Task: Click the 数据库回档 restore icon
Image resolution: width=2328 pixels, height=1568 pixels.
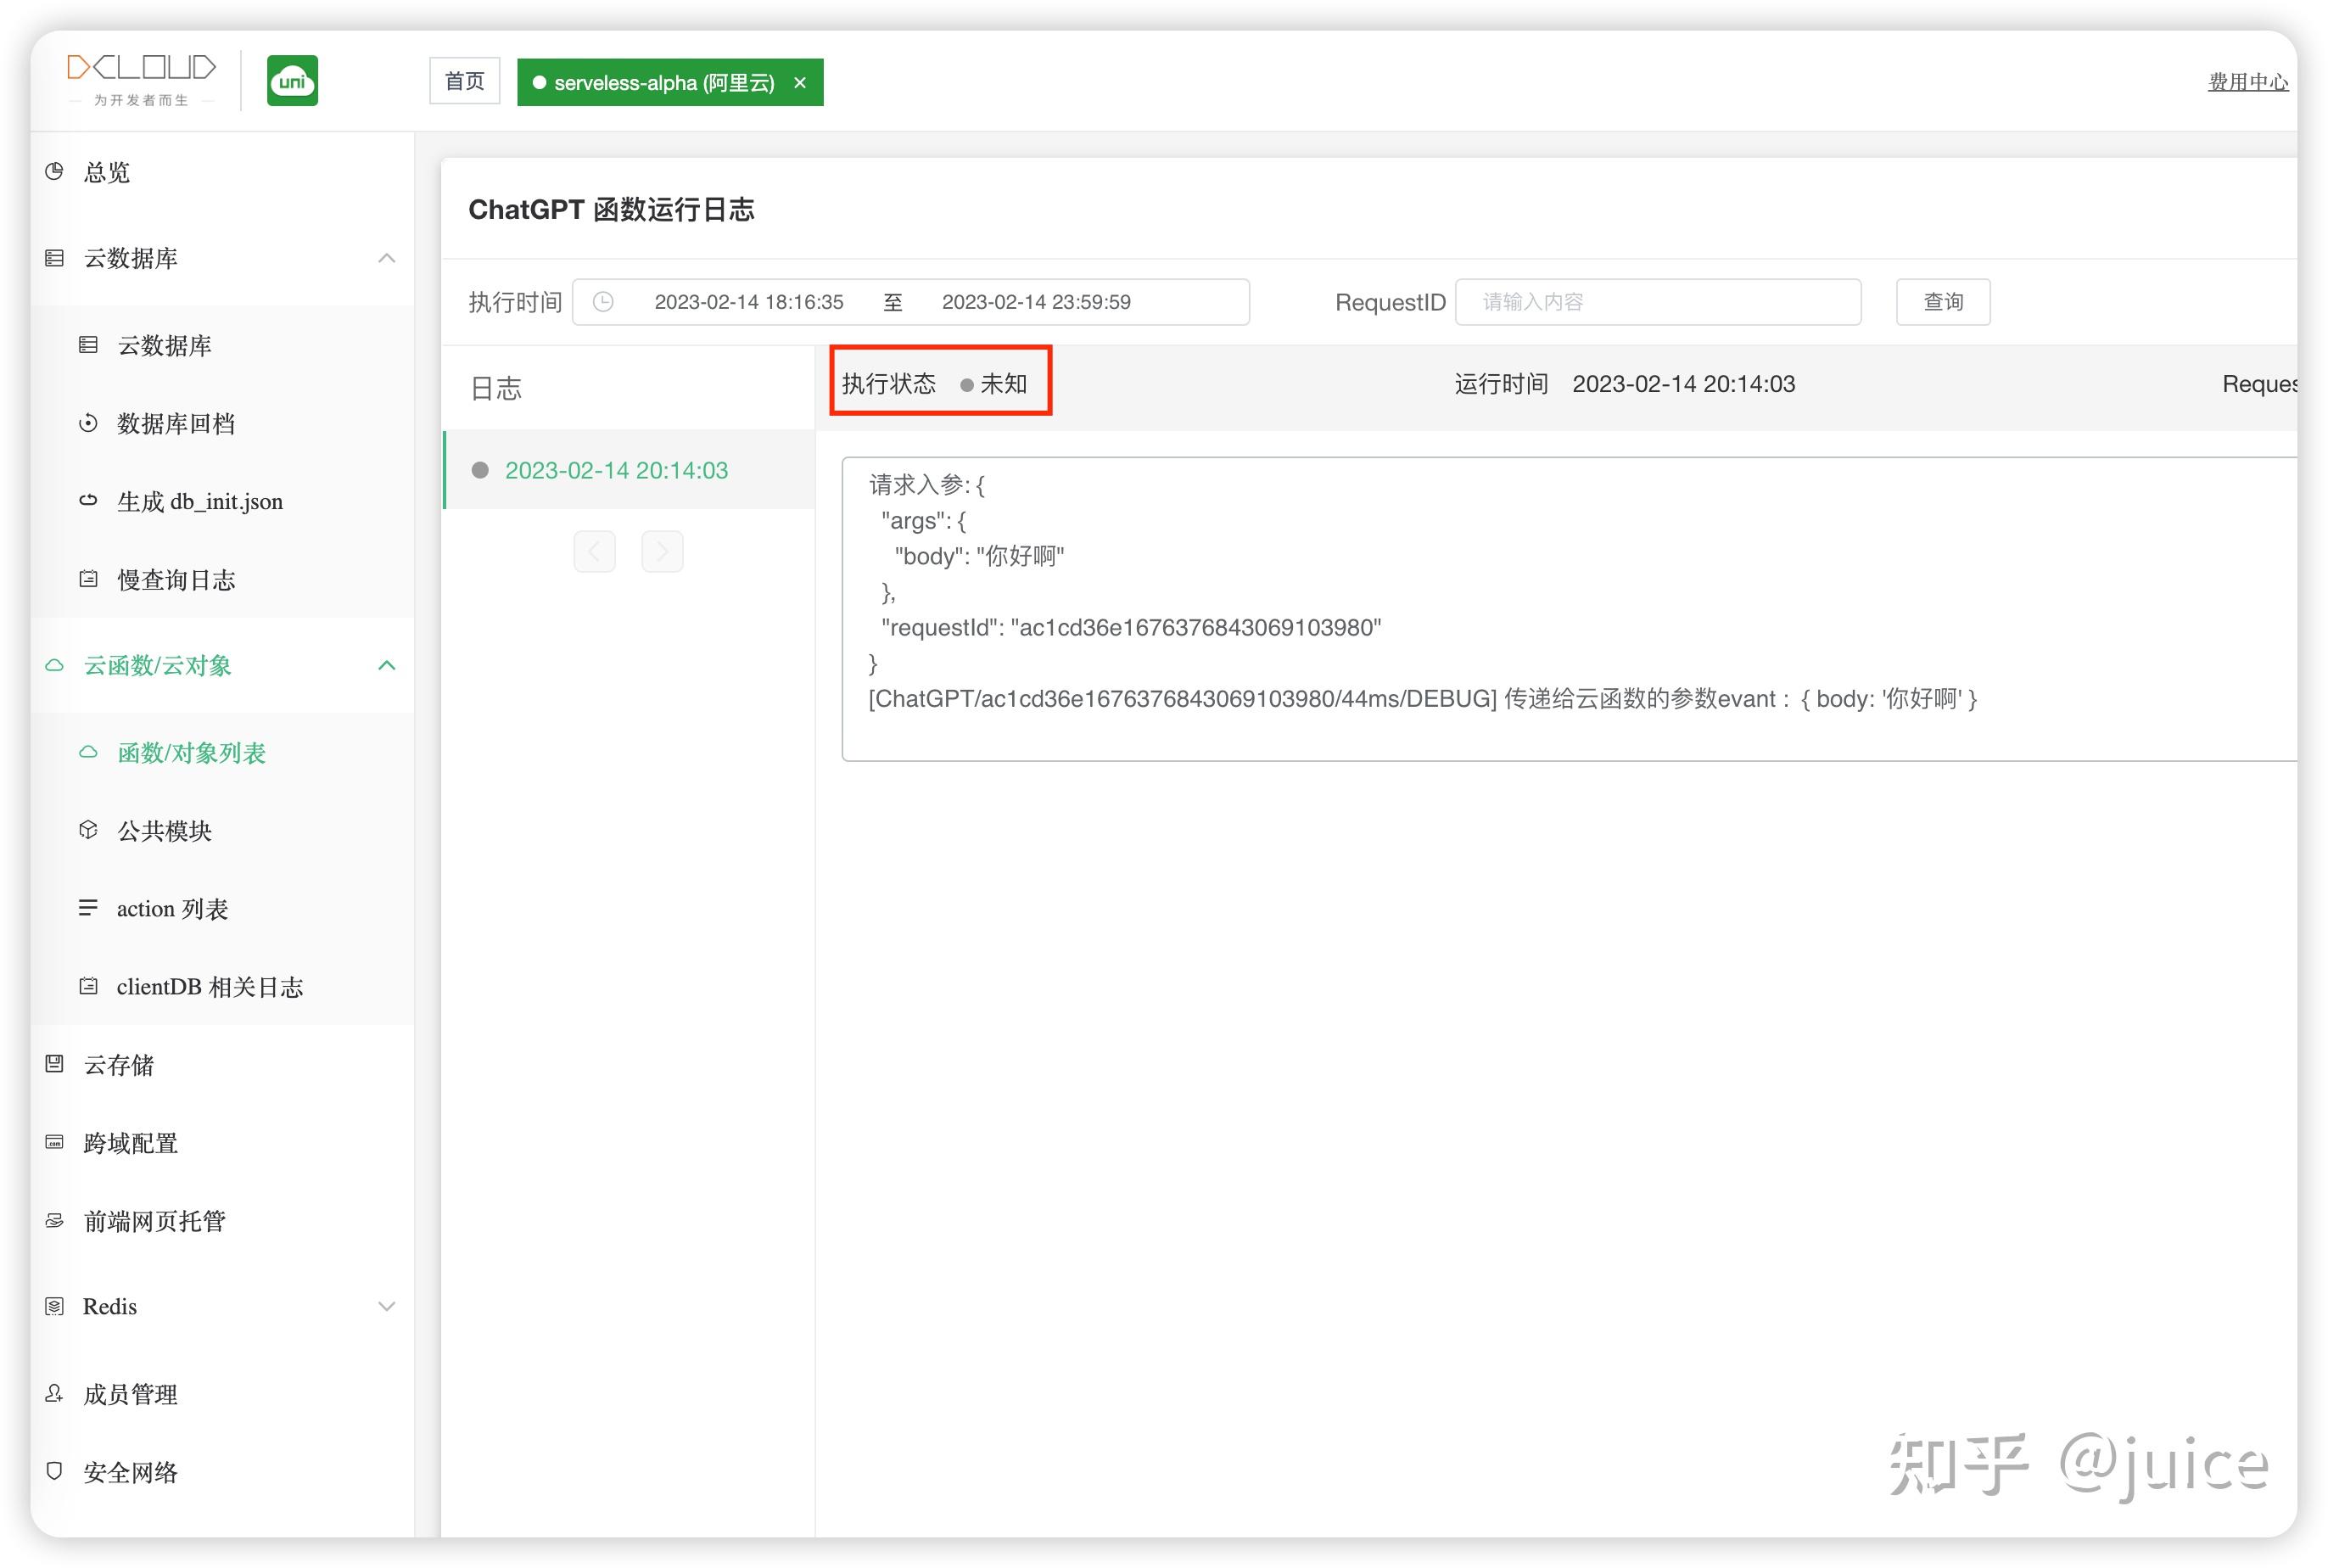Action: point(88,423)
